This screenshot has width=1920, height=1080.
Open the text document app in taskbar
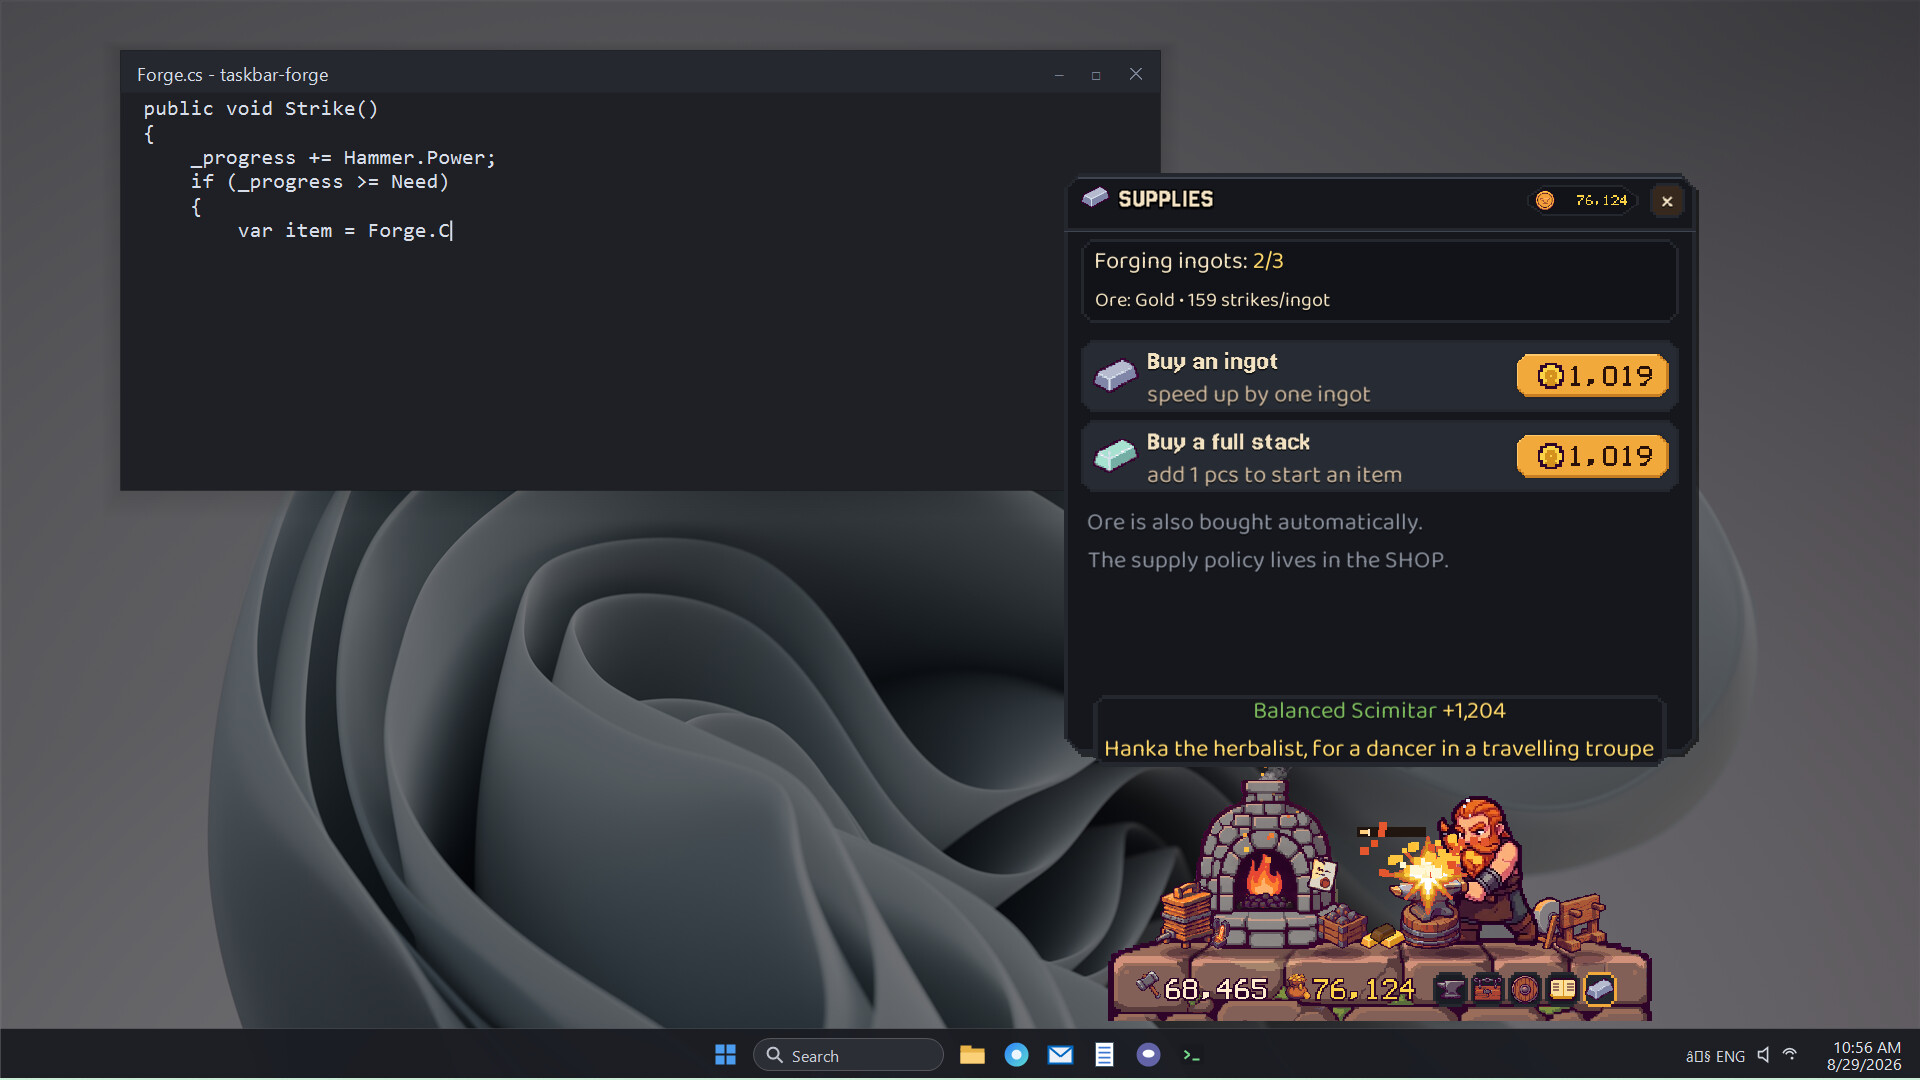[1104, 1055]
